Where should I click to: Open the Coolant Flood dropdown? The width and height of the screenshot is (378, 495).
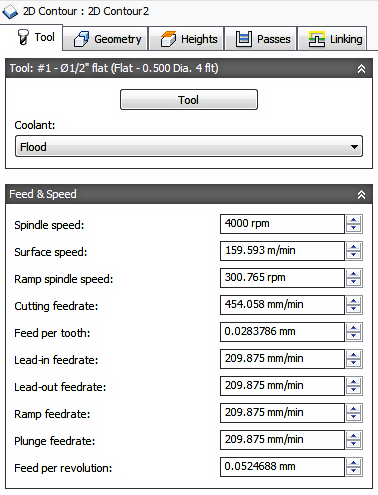189,146
